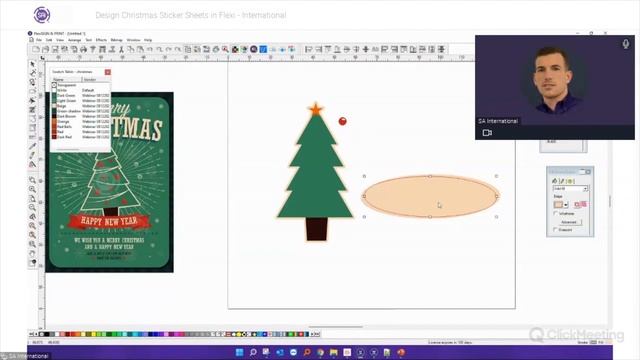Select Orange swatch row
This screenshot has height=360, width=640.
click(80, 122)
